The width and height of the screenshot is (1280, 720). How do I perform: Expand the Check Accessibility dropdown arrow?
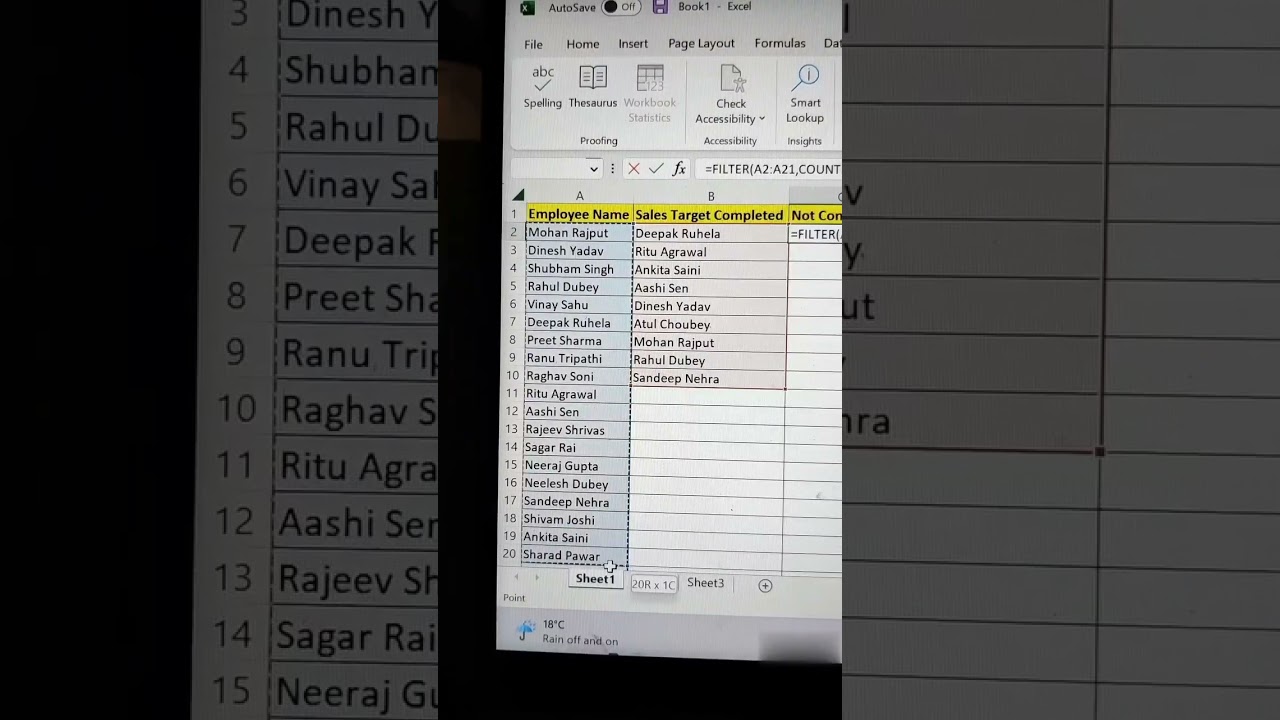[x=761, y=119]
